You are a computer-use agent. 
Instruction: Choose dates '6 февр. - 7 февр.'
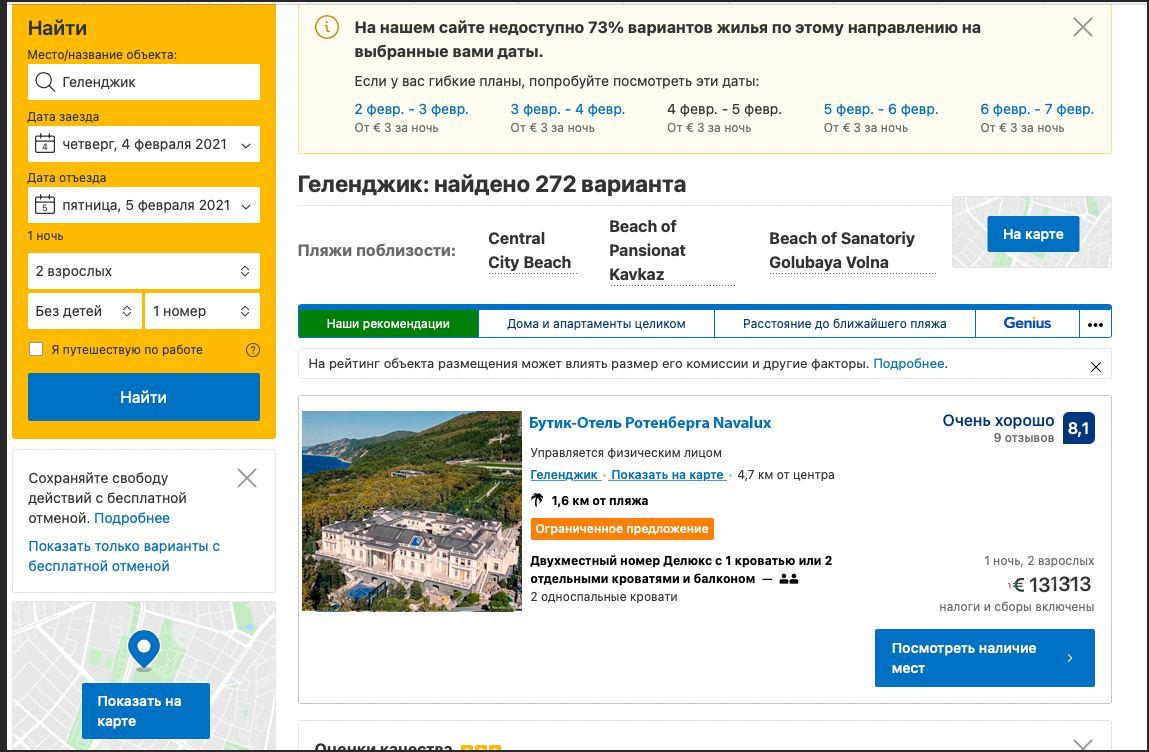point(1037,109)
